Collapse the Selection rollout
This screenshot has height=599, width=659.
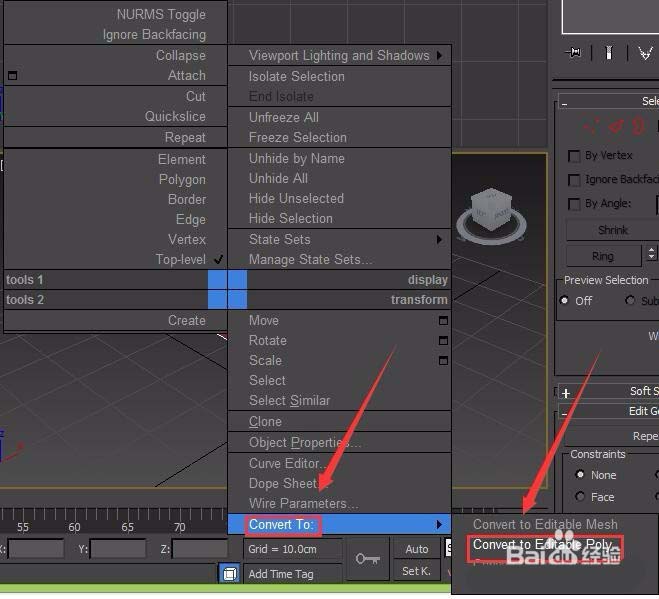[x=564, y=103]
